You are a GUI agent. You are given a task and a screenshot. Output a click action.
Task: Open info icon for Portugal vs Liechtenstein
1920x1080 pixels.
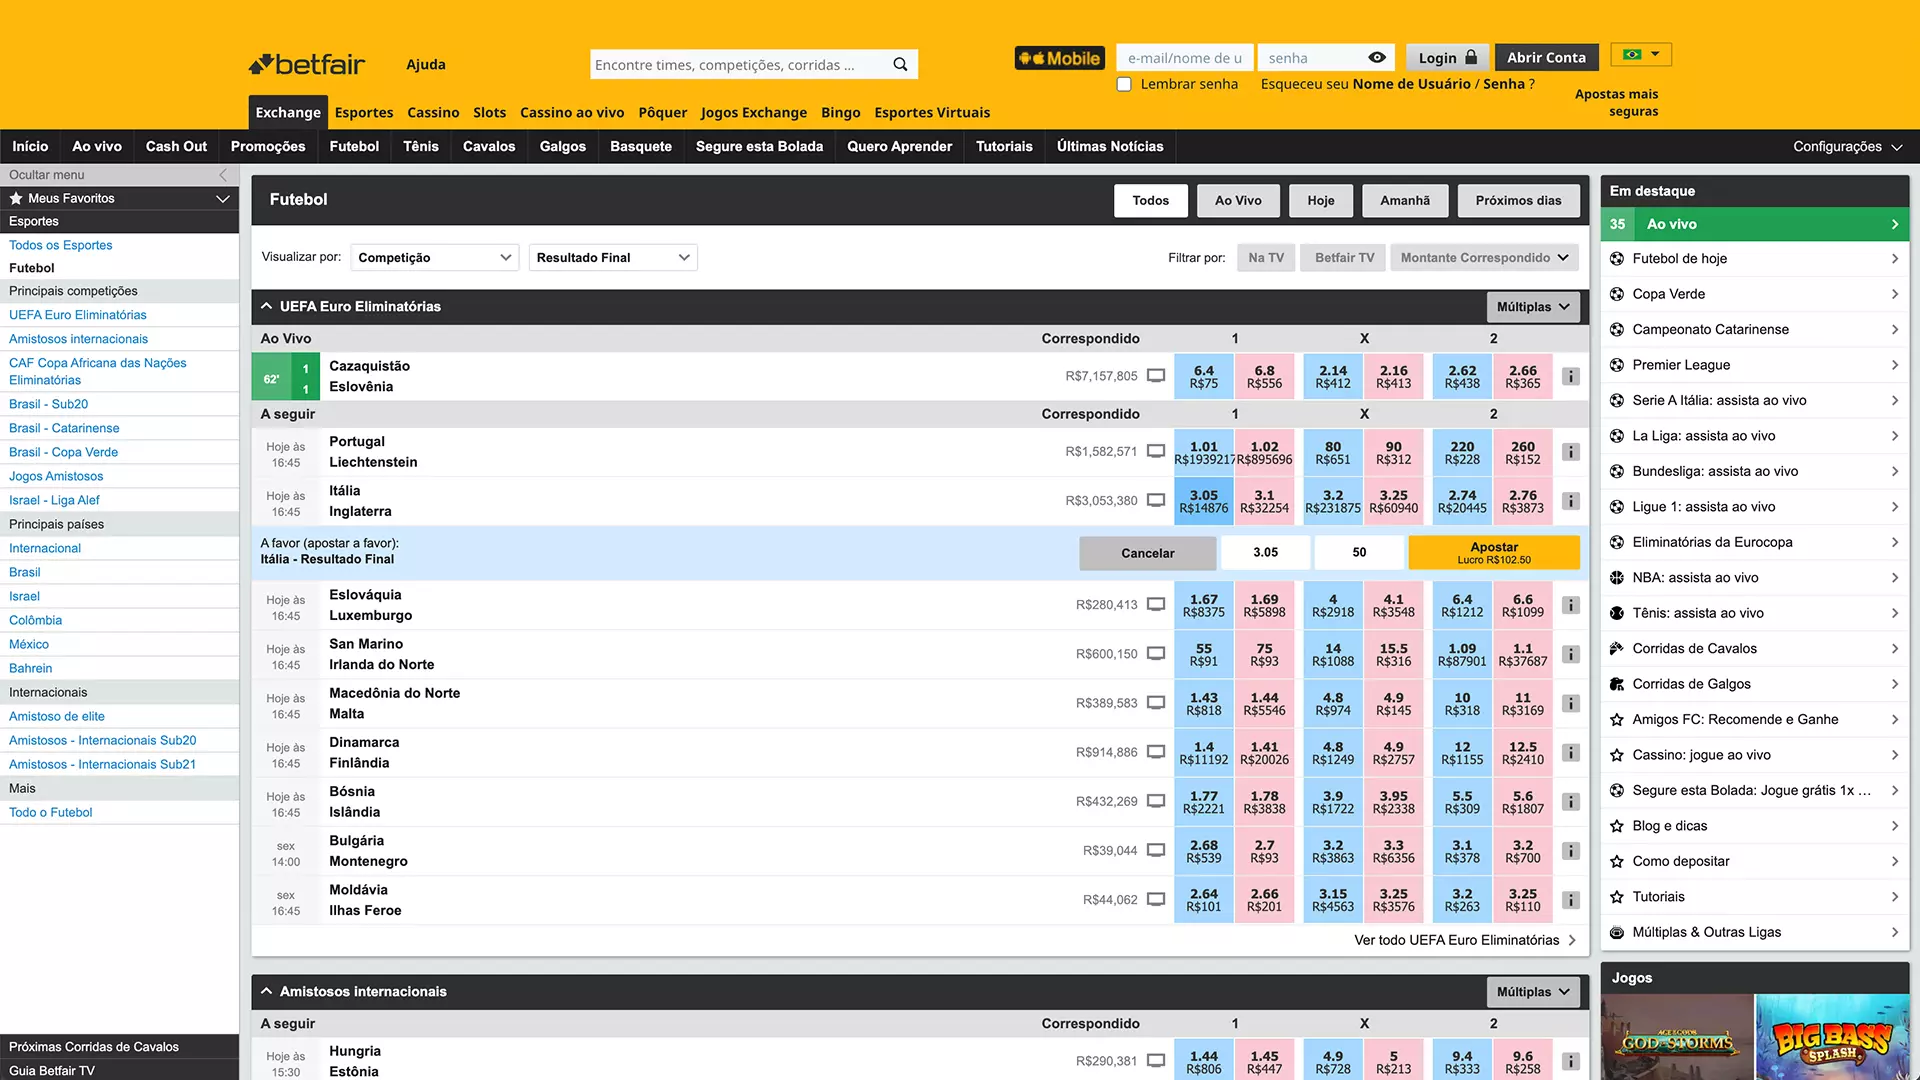tap(1571, 452)
